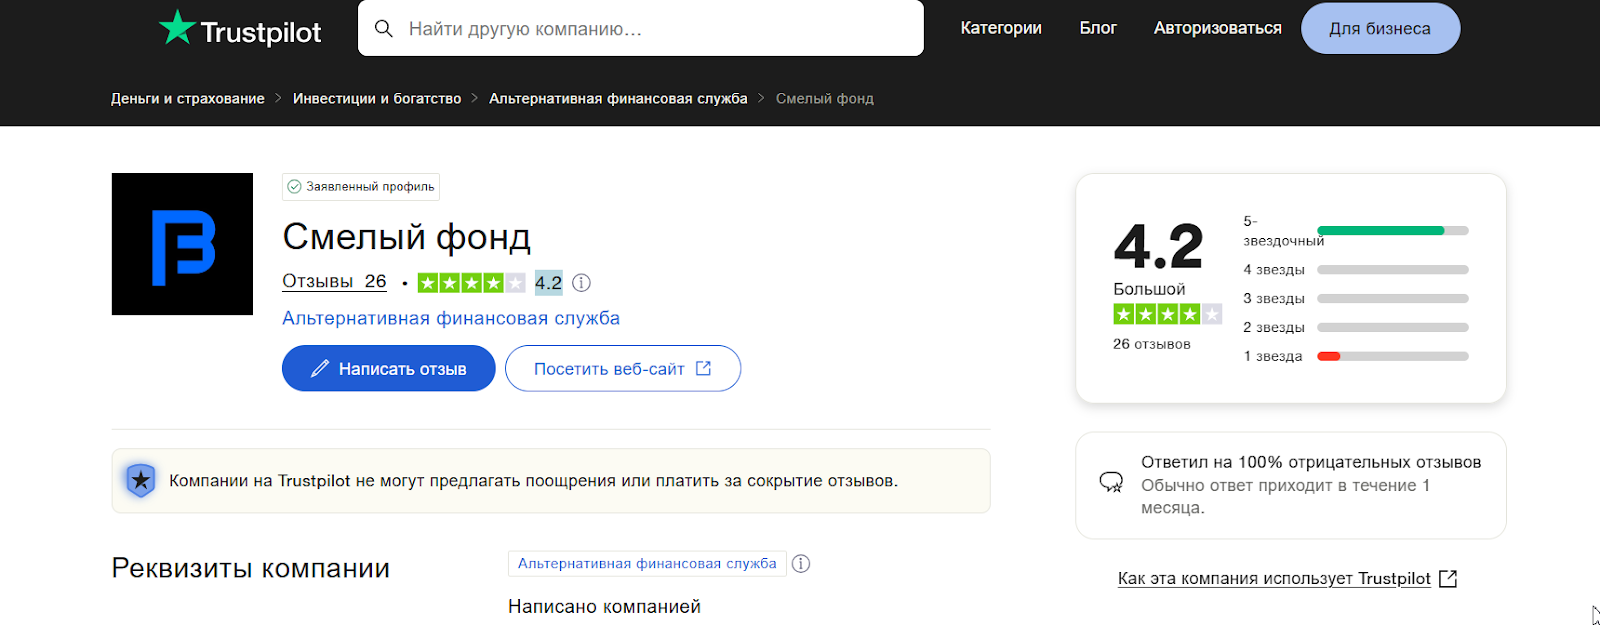Go to Деньги и страхование breadcrumb
1600x625 pixels.
[x=188, y=98]
